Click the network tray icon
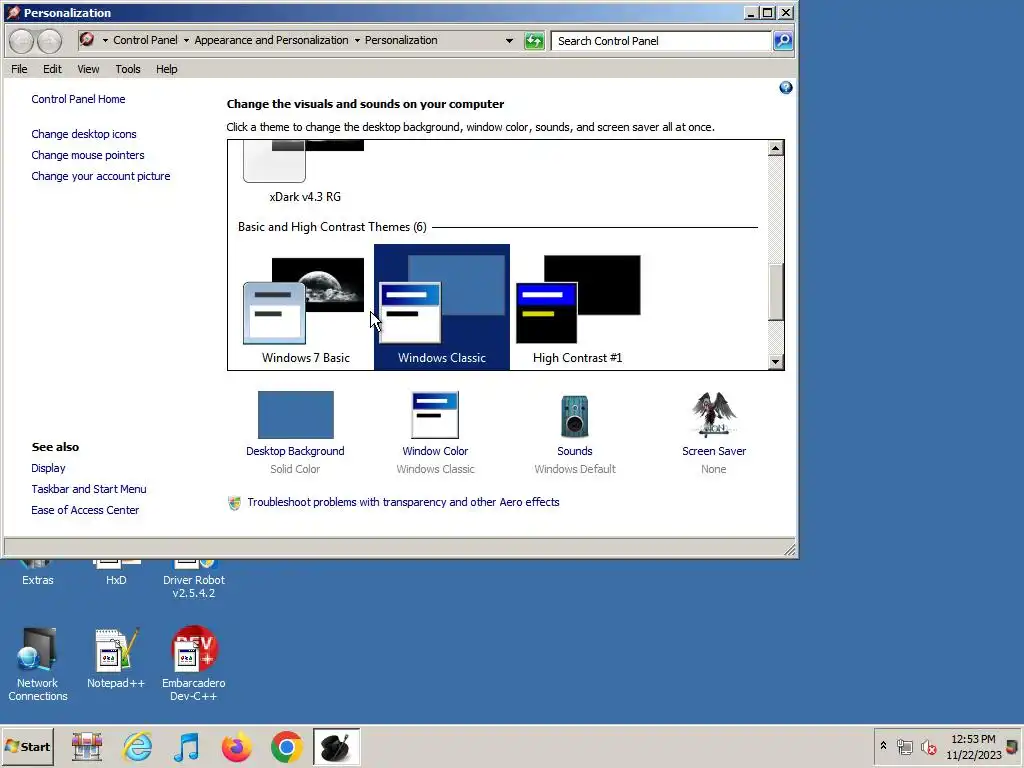1024x768 pixels. (x=904, y=746)
